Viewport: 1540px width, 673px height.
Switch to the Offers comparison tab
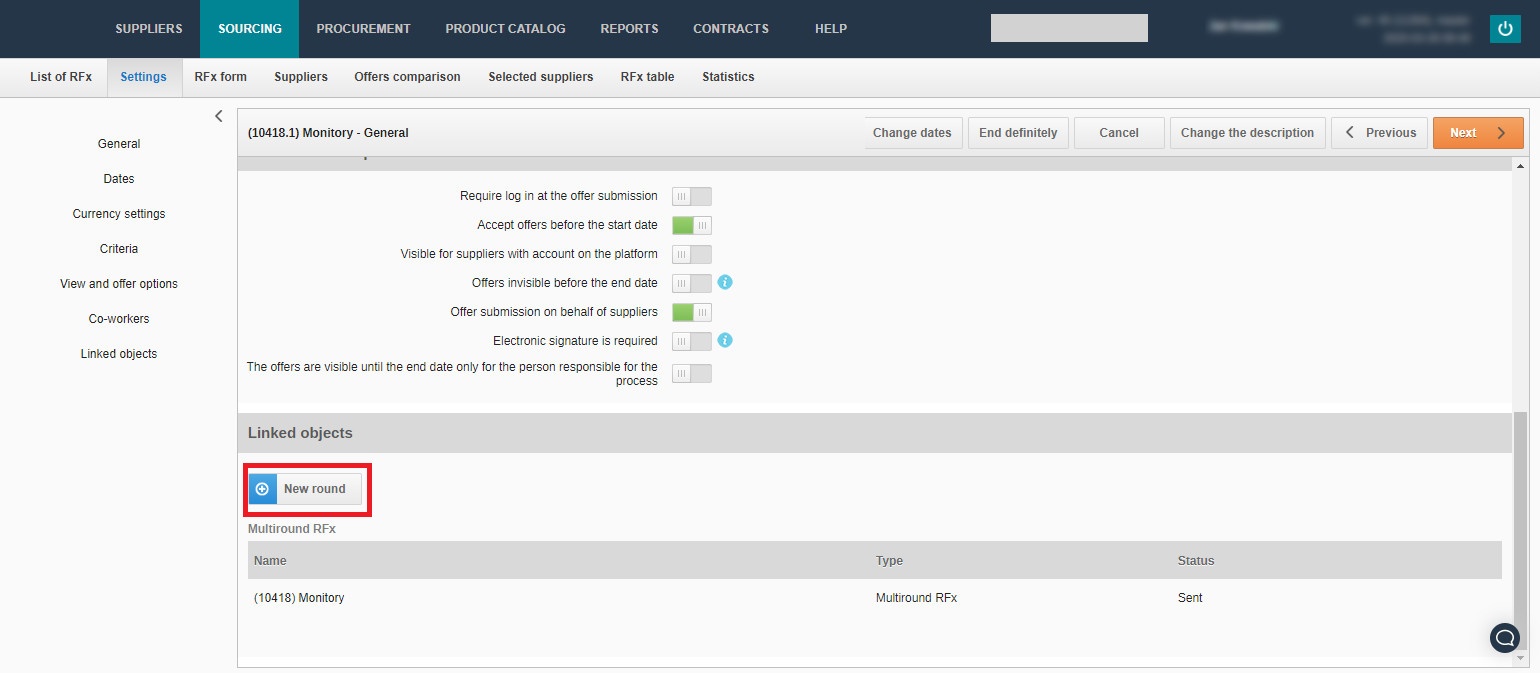[x=407, y=77]
